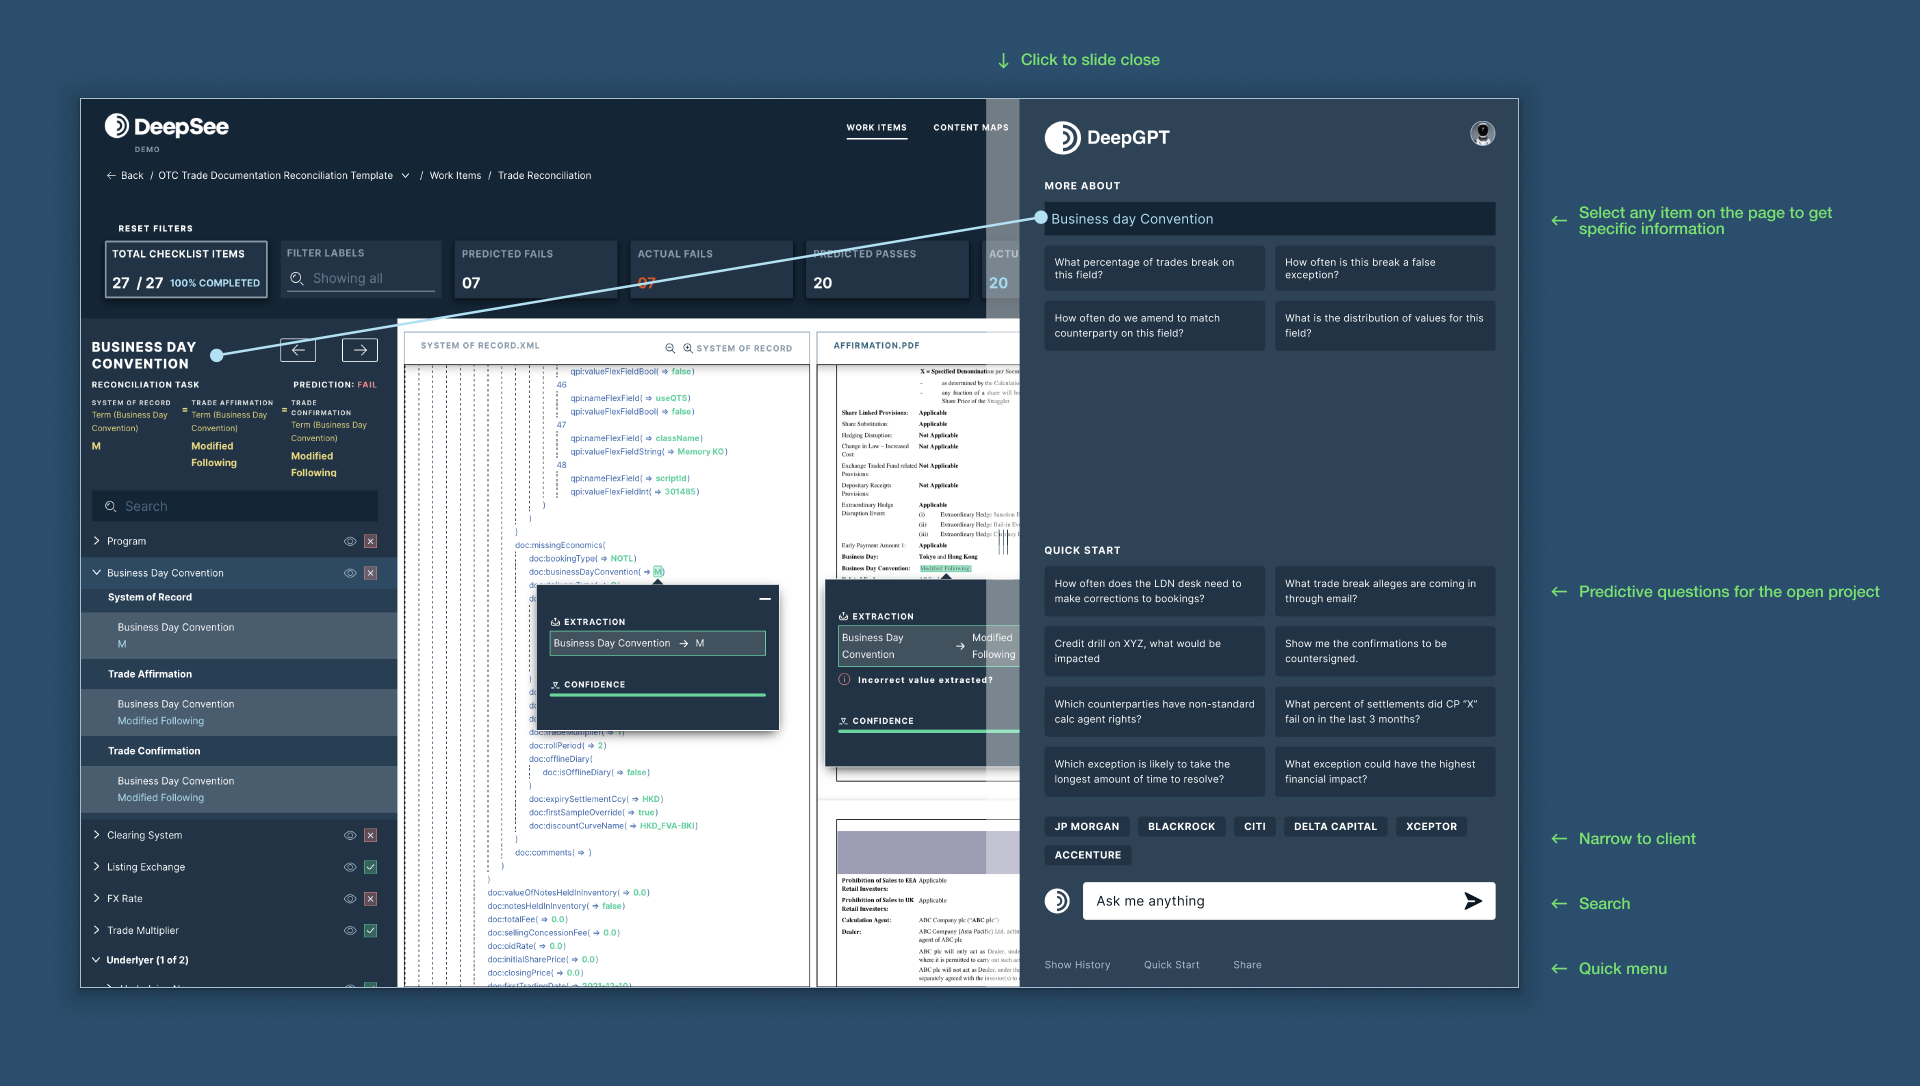1920x1086 pixels.
Task: Toggle visibility eye for Listing Exchange
Action: click(350, 867)
